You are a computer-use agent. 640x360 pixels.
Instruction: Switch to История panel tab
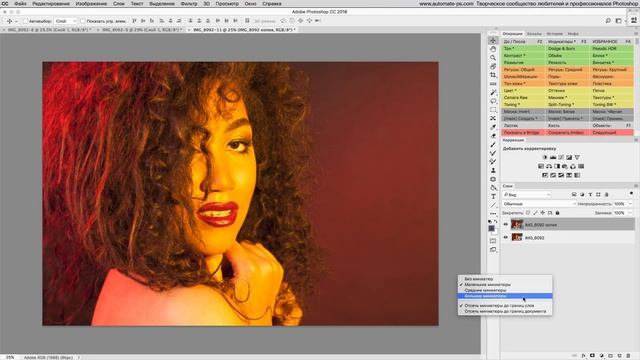(x=555, y=34)
